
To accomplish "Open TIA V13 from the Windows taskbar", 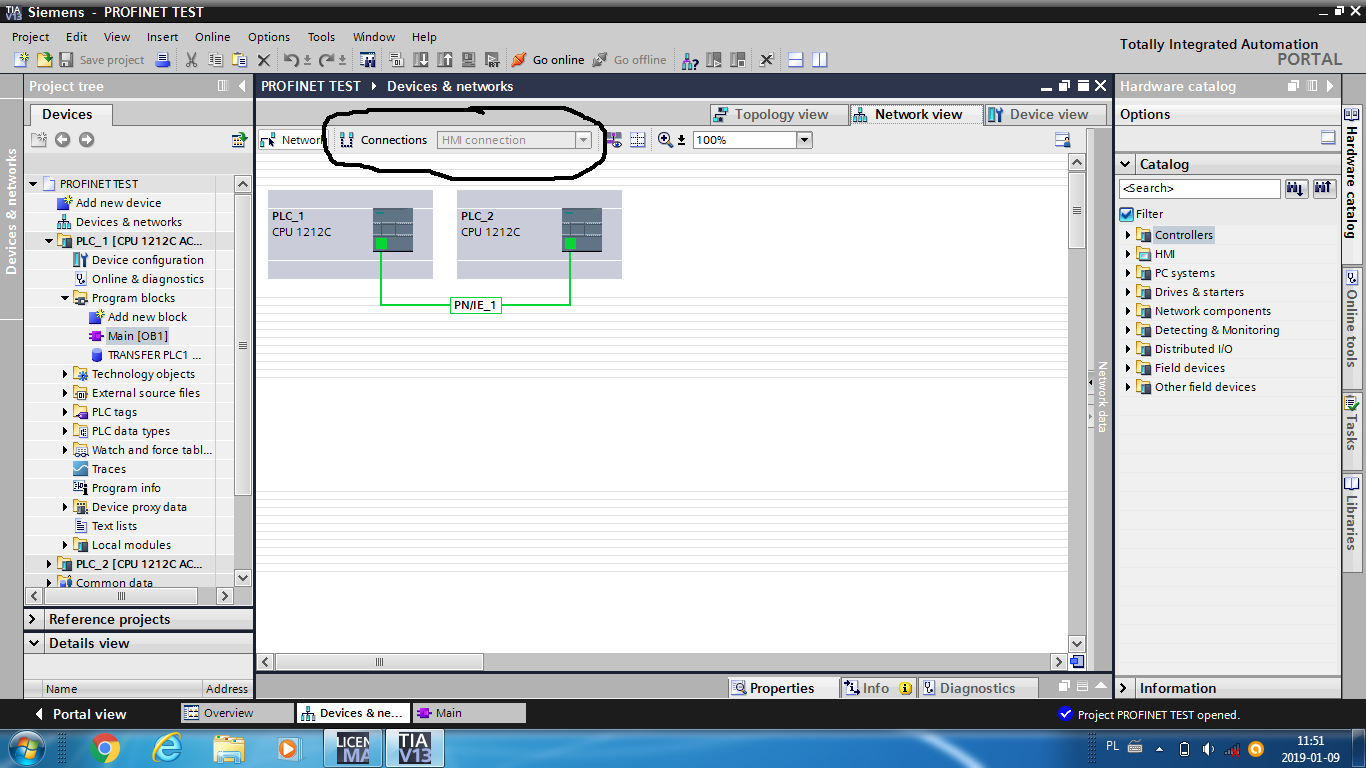I will tap(414, 748).
